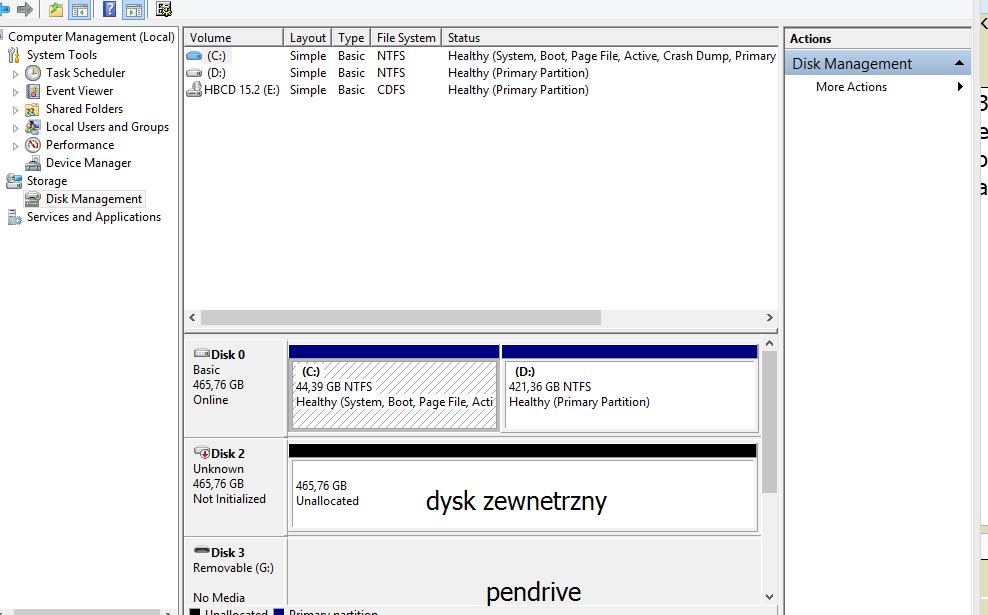Click the Disk Management tree icon

(x=33, y=199)
